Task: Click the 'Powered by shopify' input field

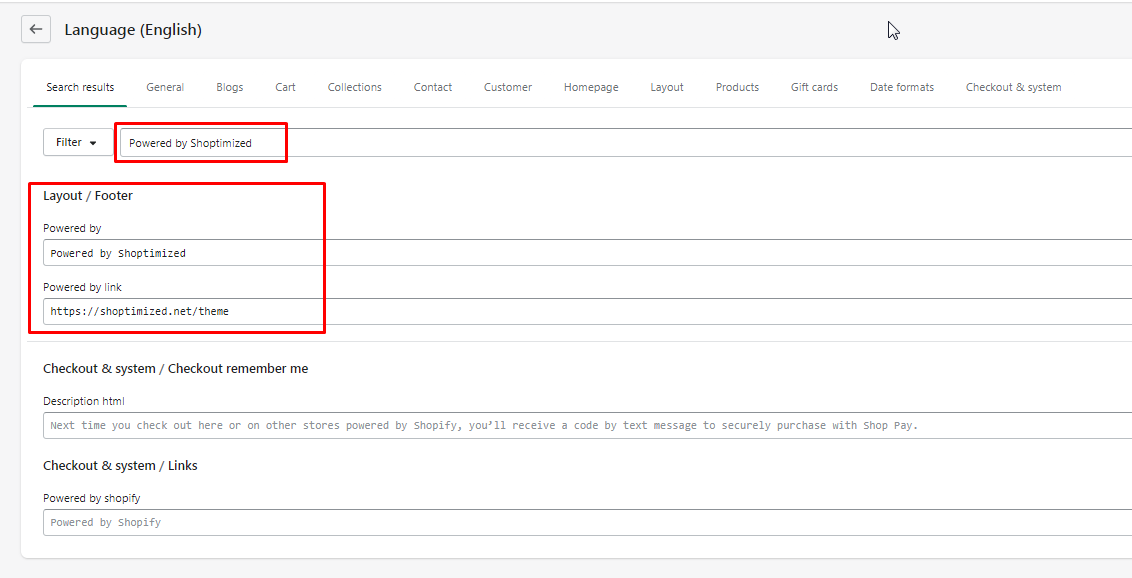Action: point(587,522)
